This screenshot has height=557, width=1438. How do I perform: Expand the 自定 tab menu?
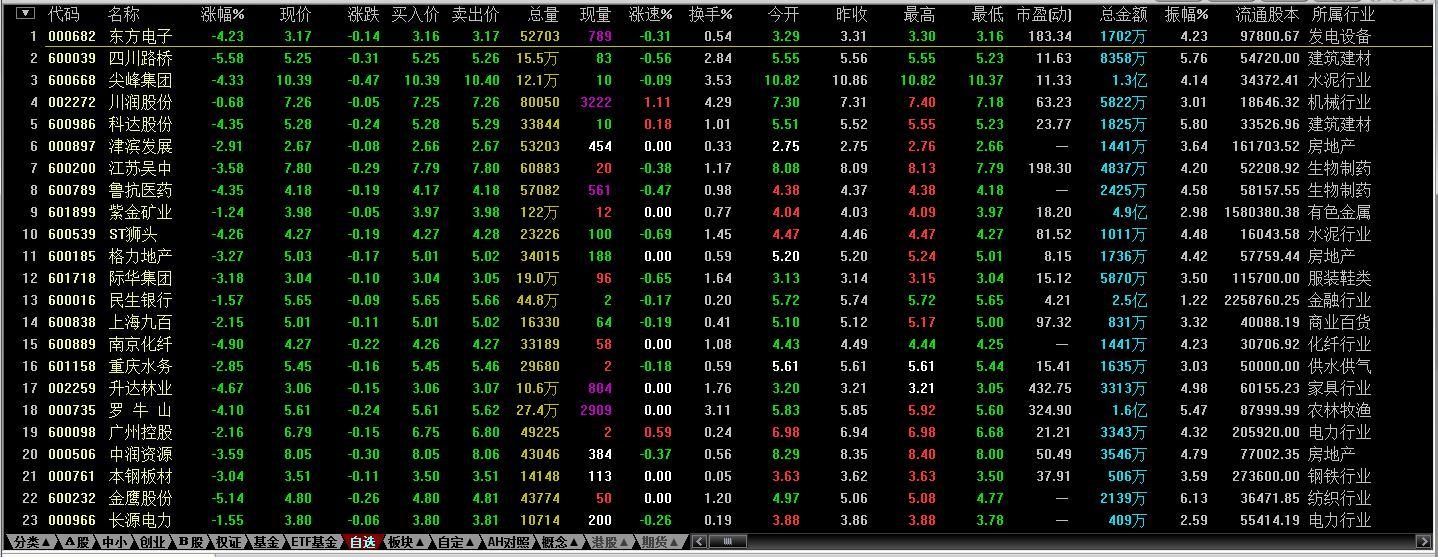pyautogui.click(x=454, y=542)
